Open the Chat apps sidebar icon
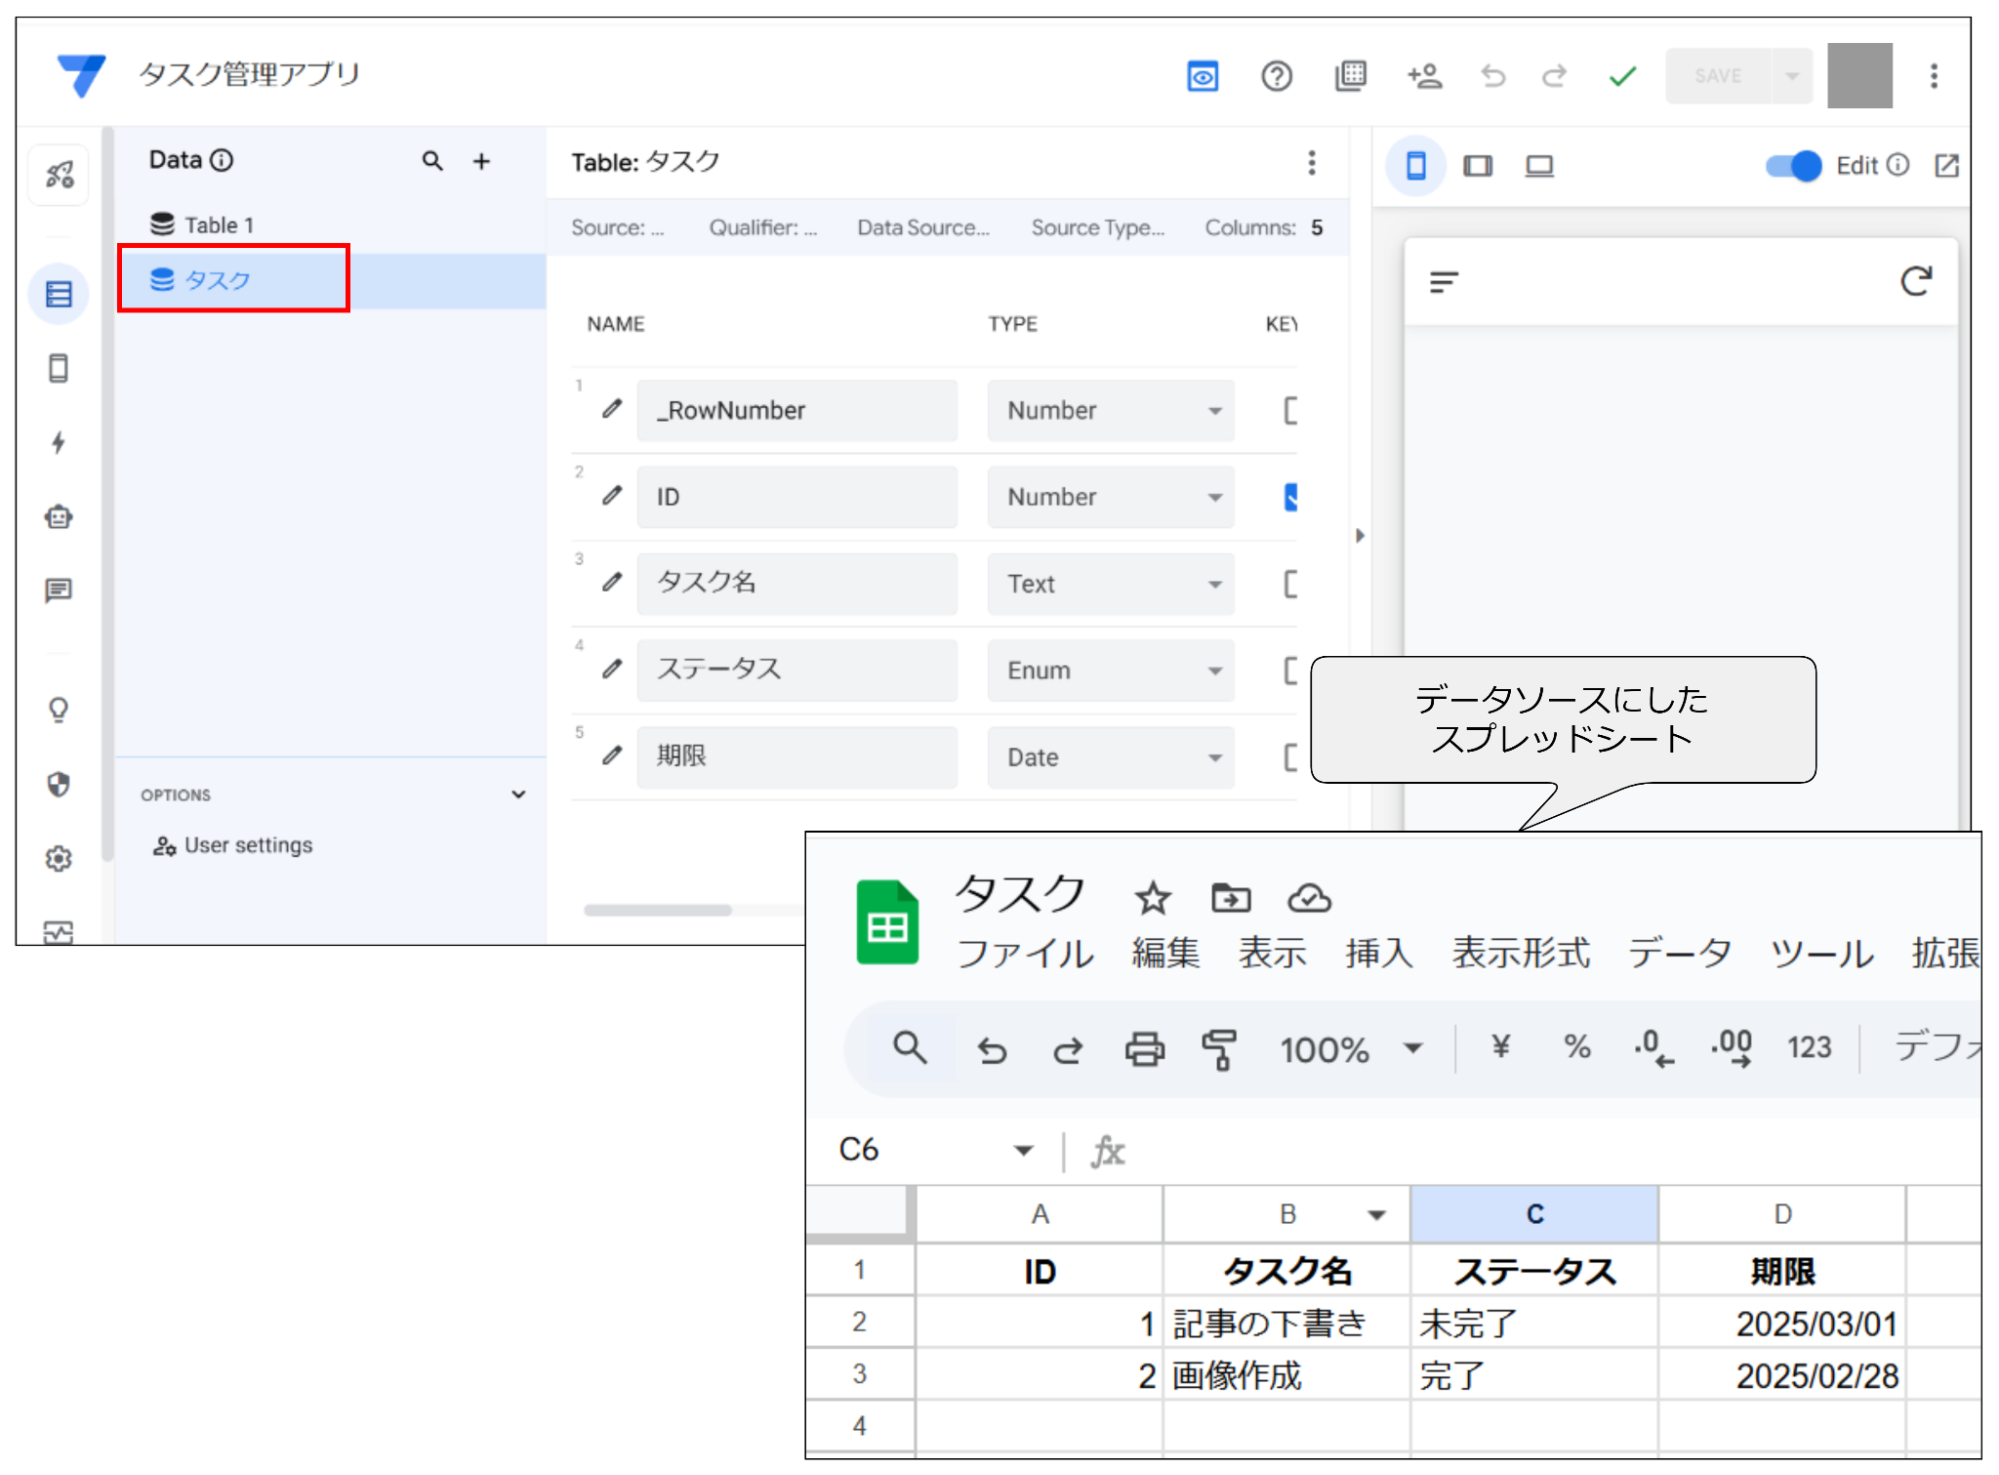Screen dimensions: 1999x1475 coord(59,590)
